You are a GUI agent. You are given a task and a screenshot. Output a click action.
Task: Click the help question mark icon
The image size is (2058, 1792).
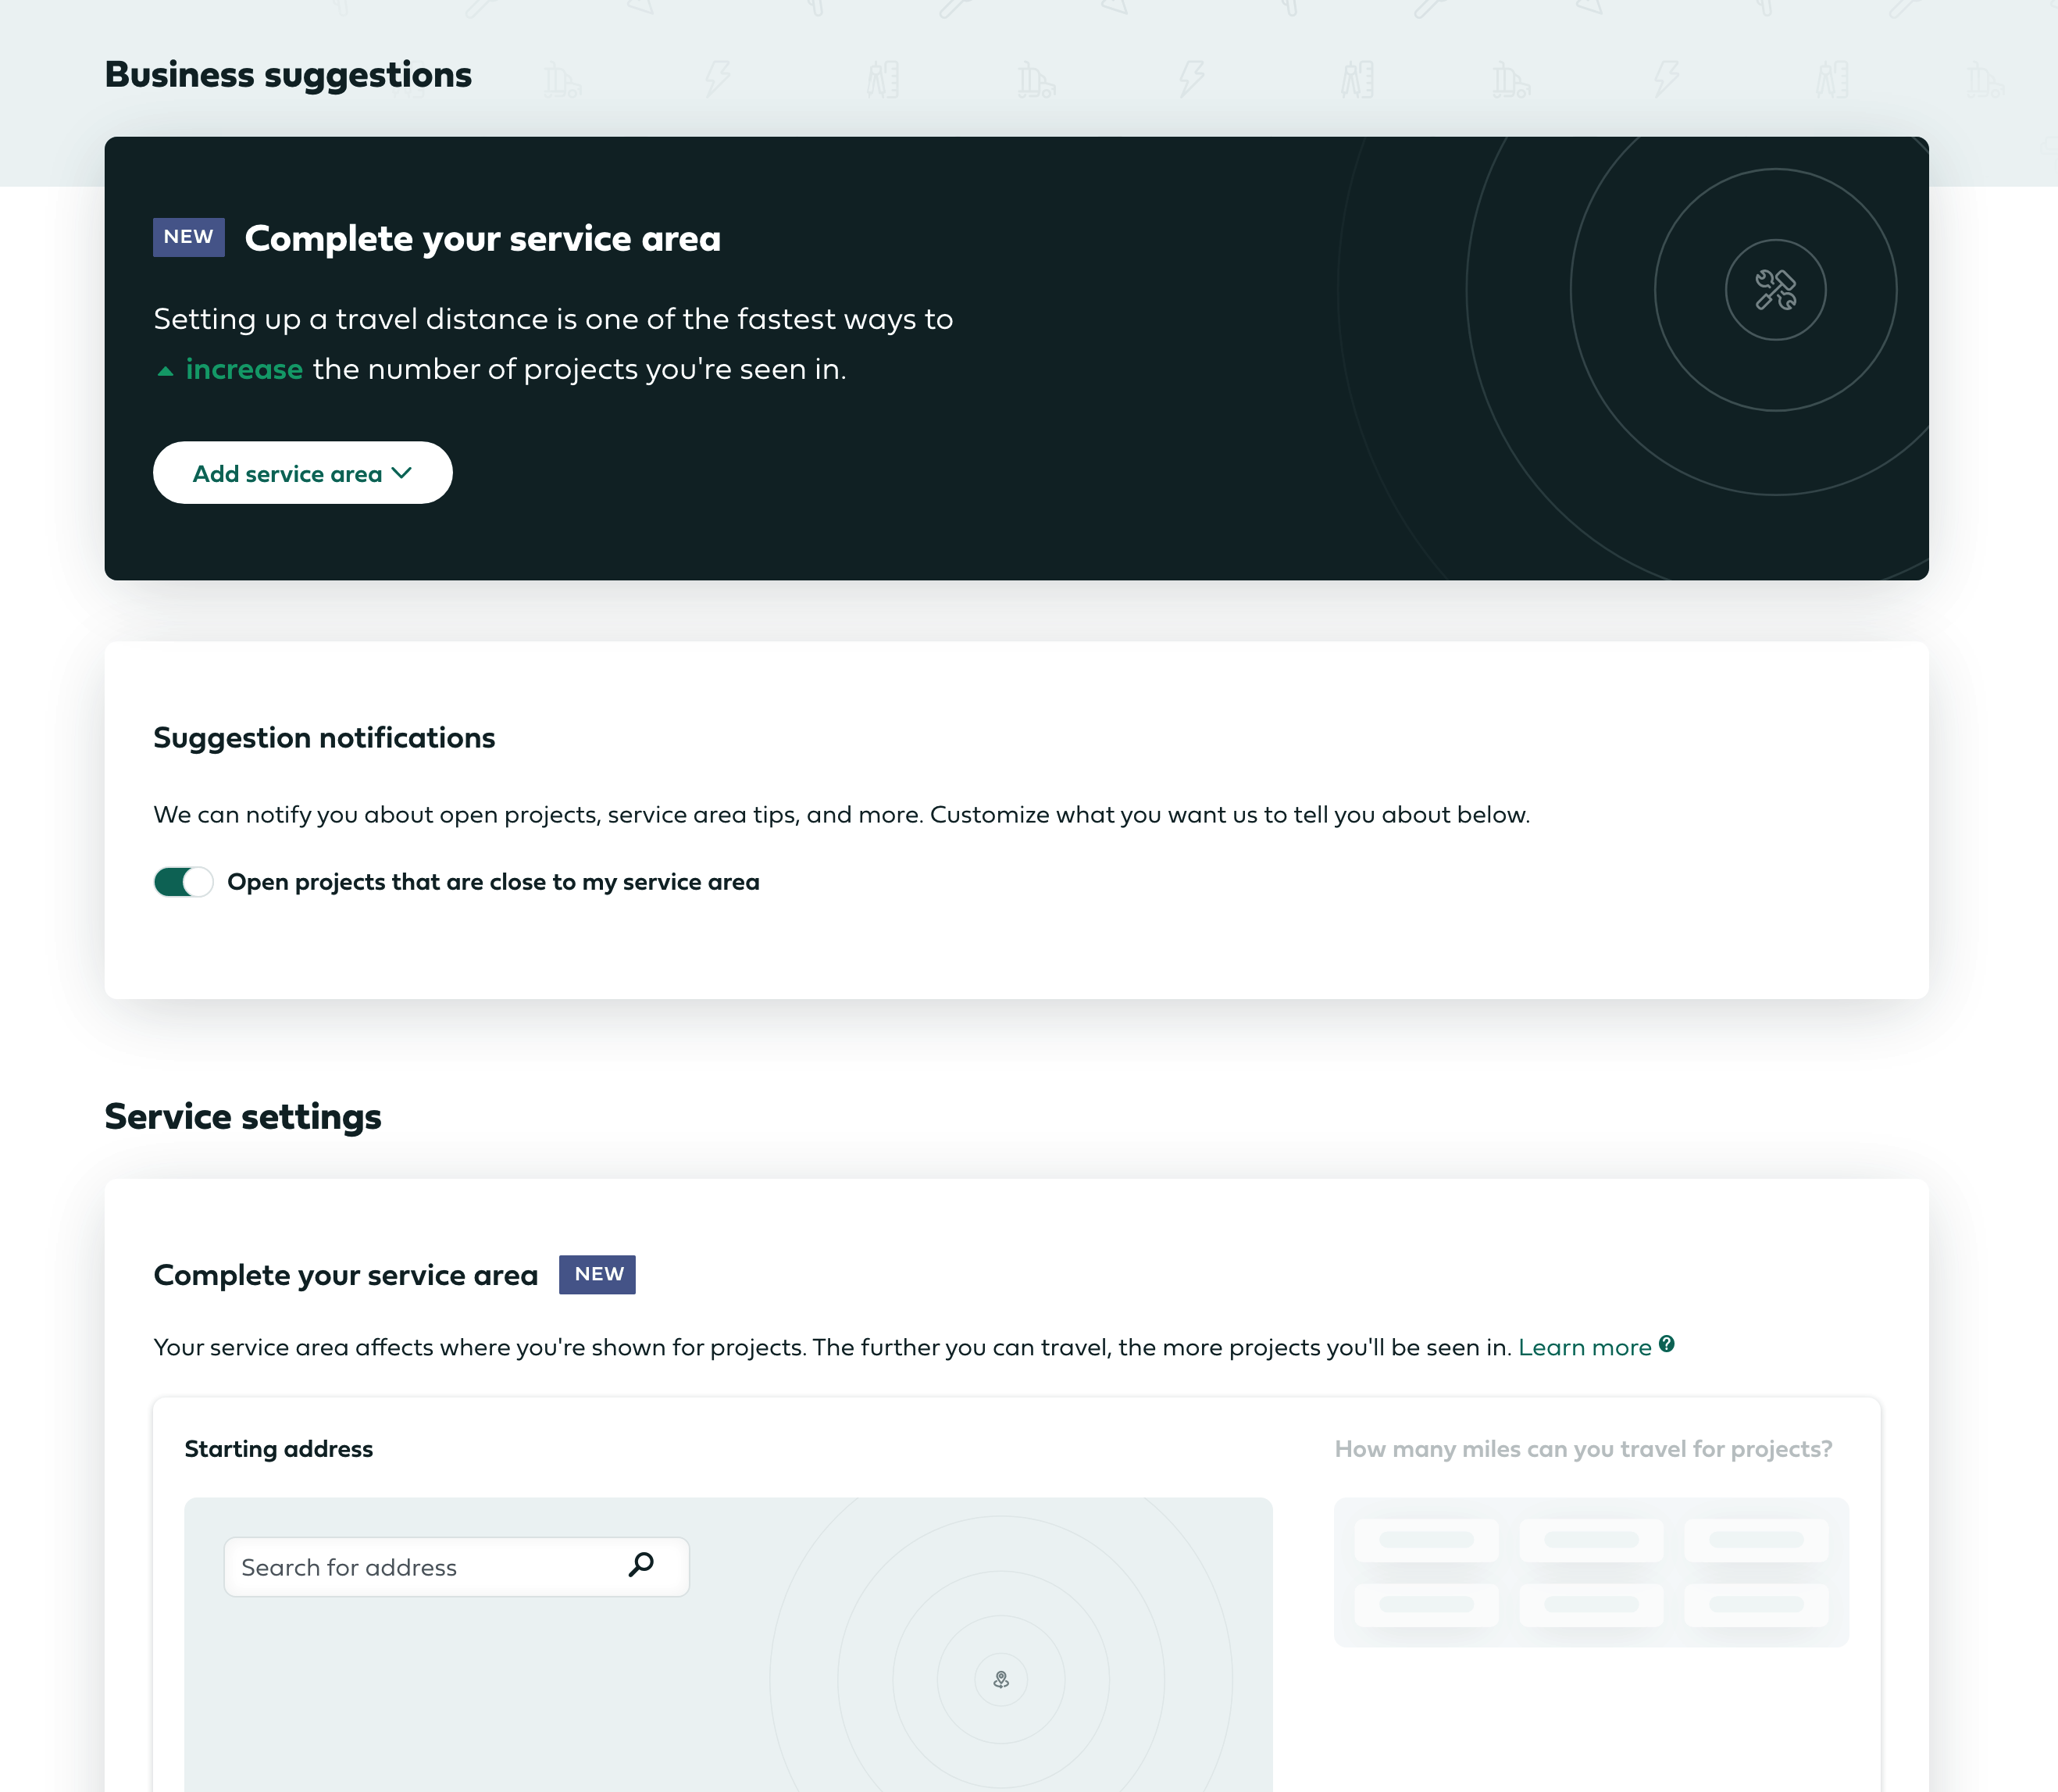(x=1666, y=1344)
